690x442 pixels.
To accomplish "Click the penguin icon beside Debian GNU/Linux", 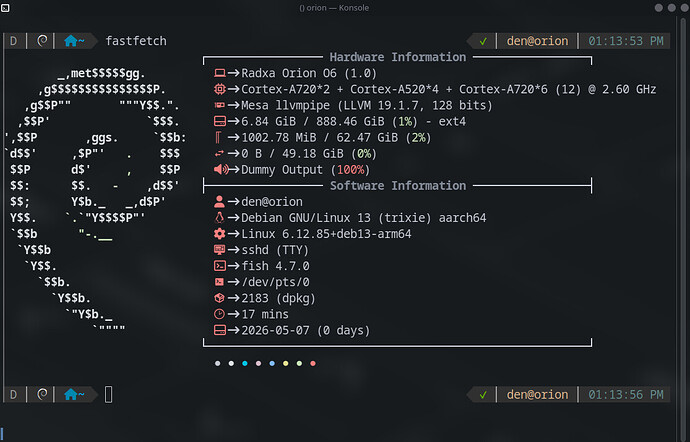I will tap(219, 217).
